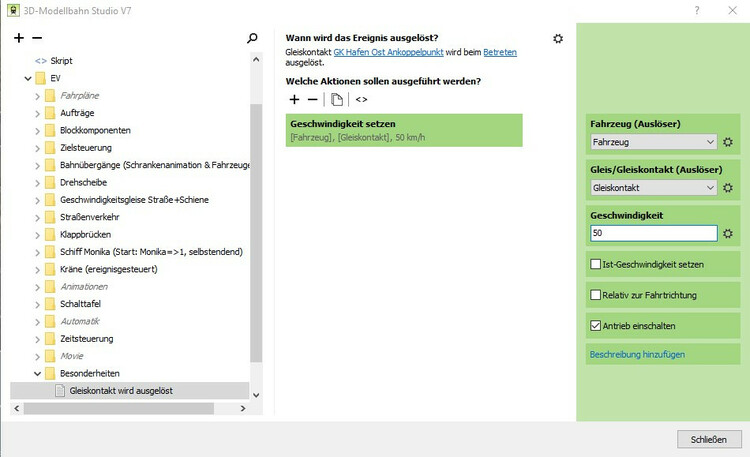Screen dimensions: 750x457
Task: Click the Betreten trigger link
Action: [500, 52]
